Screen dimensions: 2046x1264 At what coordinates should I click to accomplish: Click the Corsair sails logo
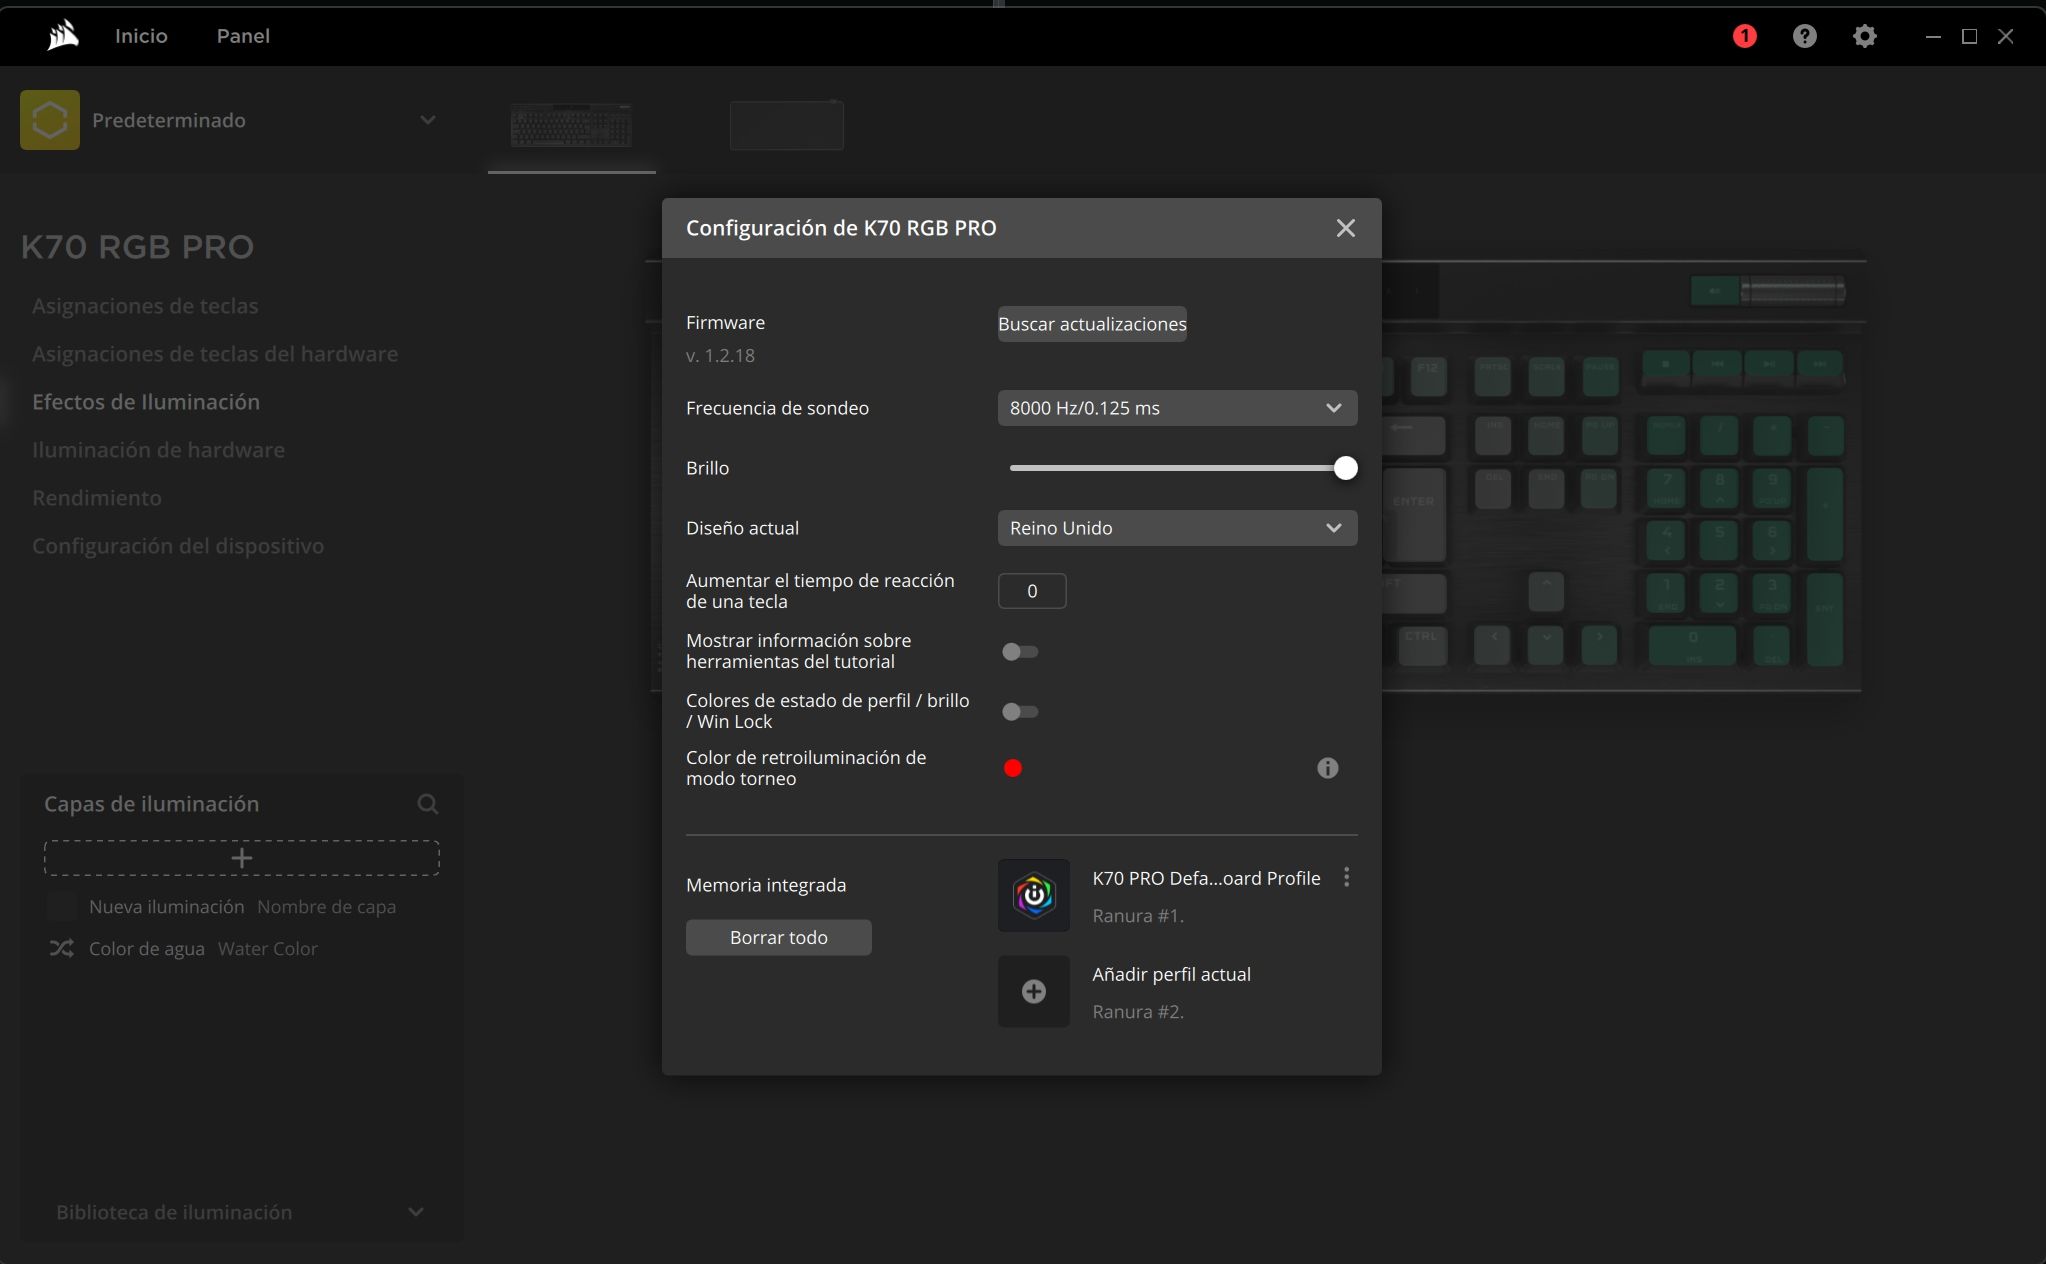[x=63, y=36]
